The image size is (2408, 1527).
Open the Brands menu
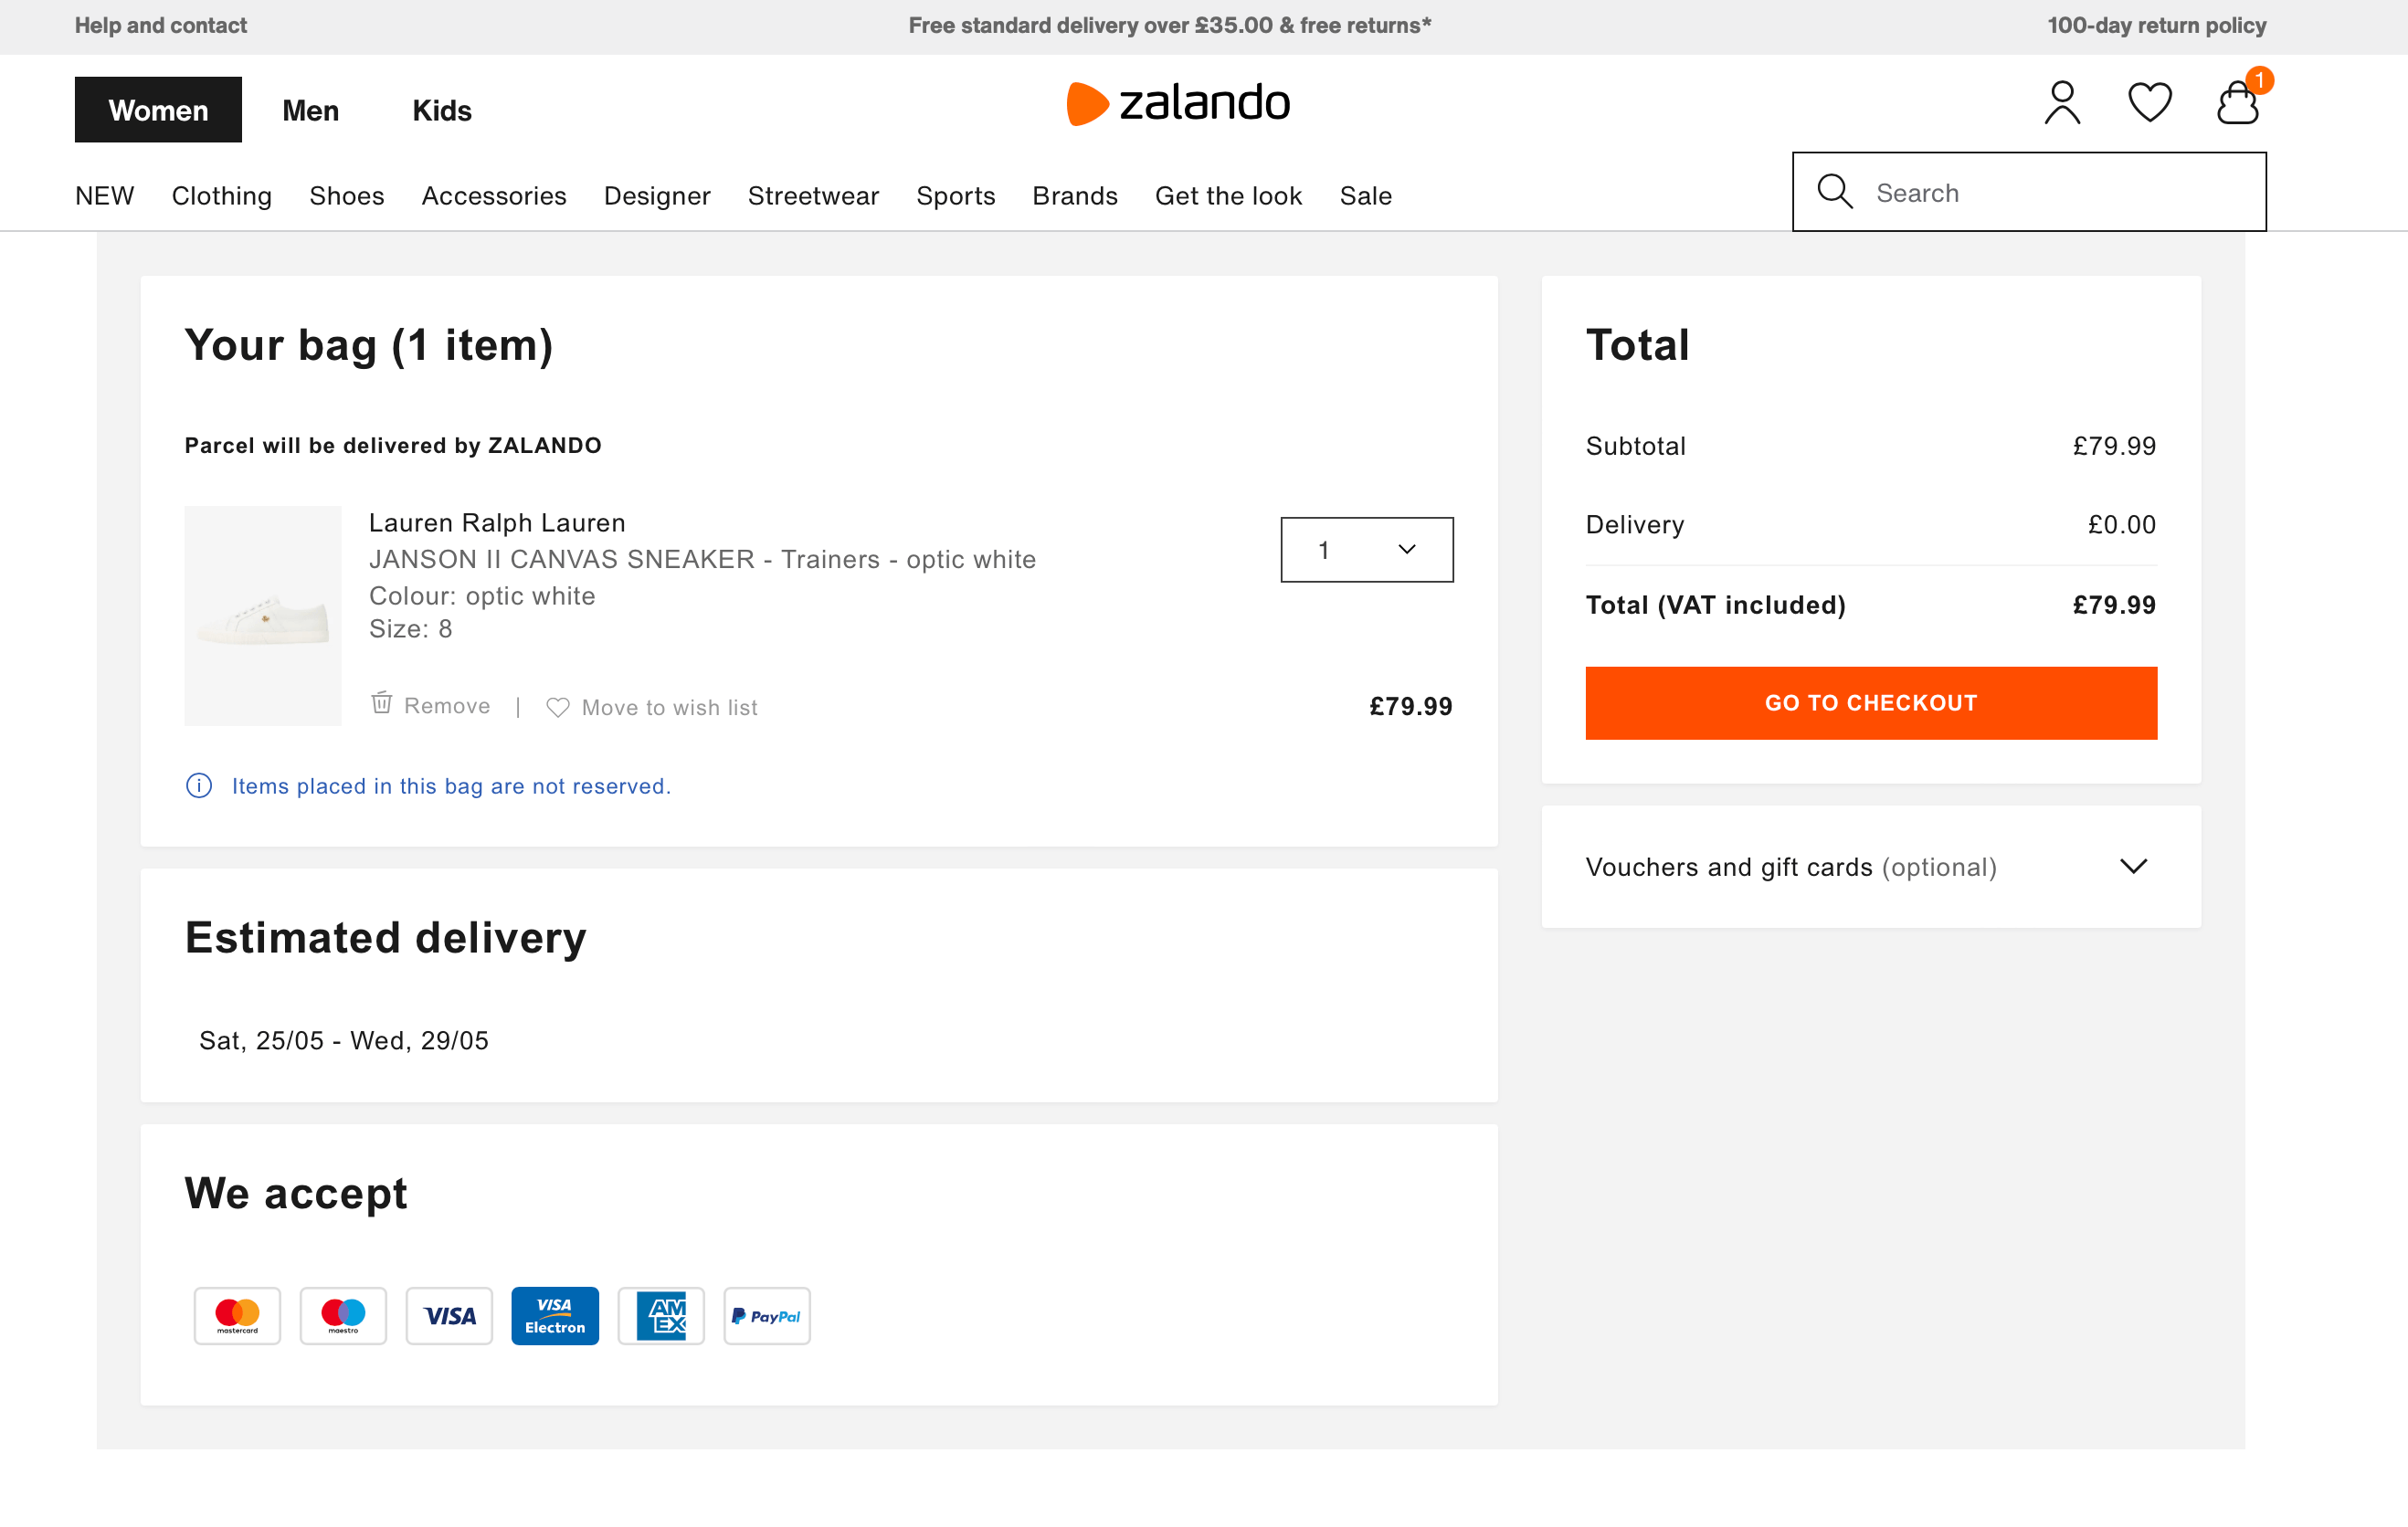[1075, 196]
